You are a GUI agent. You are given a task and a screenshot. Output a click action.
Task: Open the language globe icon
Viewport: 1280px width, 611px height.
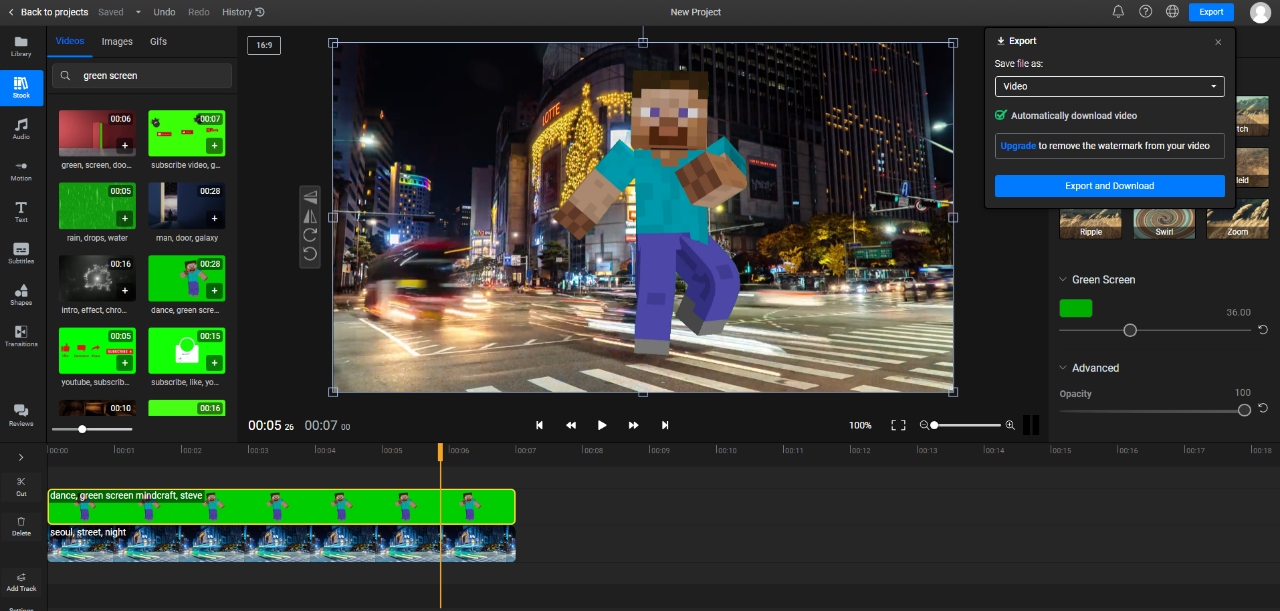click(x=1172, y=12)
